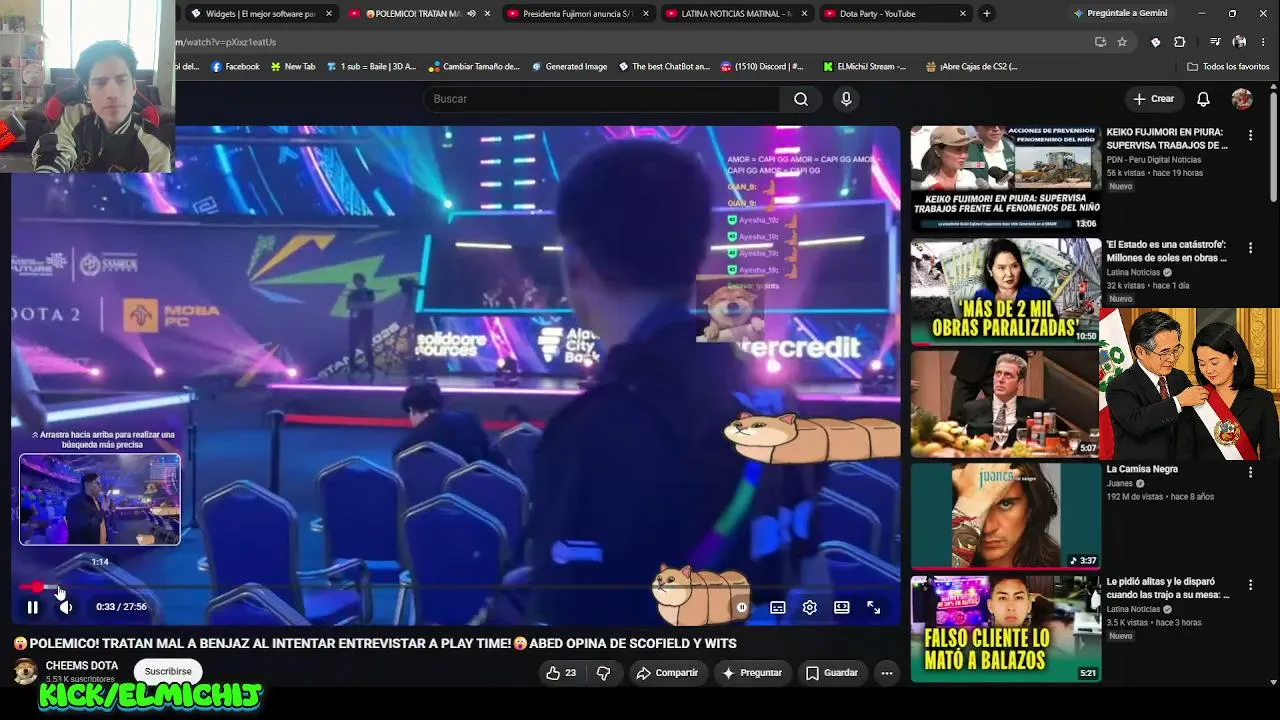This screenshot has width=1280, height=720.
Task: Click the Pregúntale a Gemini button
Action: pyautogui.click(x=1120, y=14)
